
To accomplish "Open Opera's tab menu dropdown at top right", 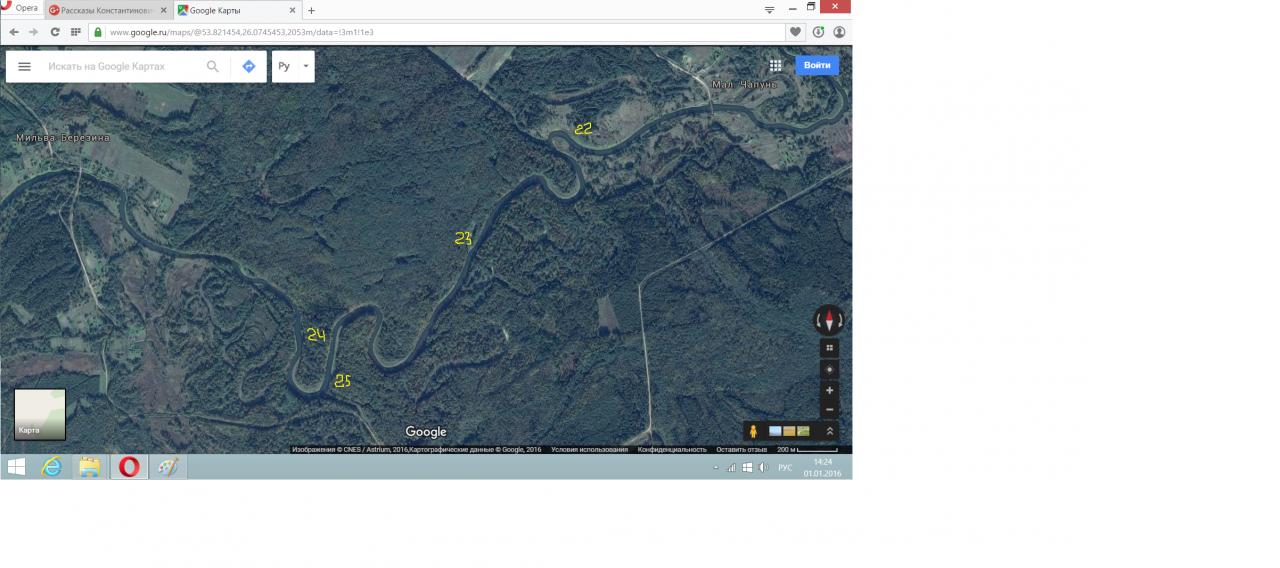I will 769,9.
